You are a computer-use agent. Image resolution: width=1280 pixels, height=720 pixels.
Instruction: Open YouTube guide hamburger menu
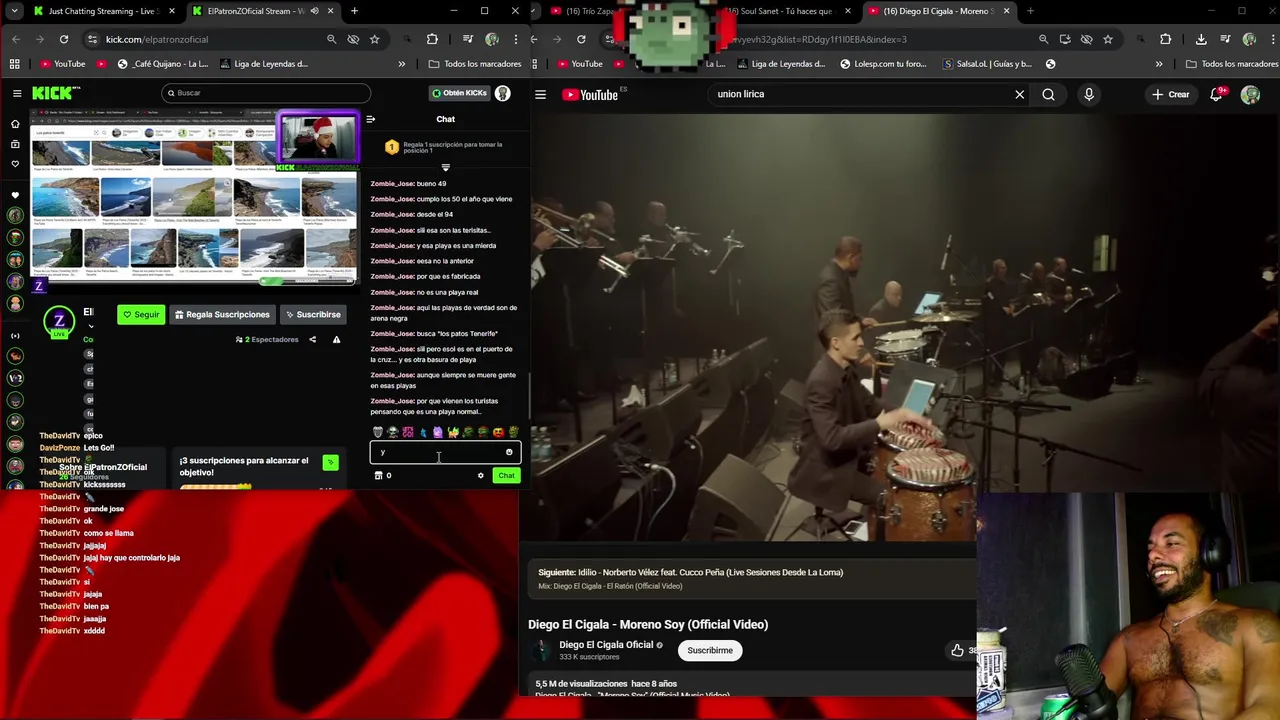click(x=540, y=94)
